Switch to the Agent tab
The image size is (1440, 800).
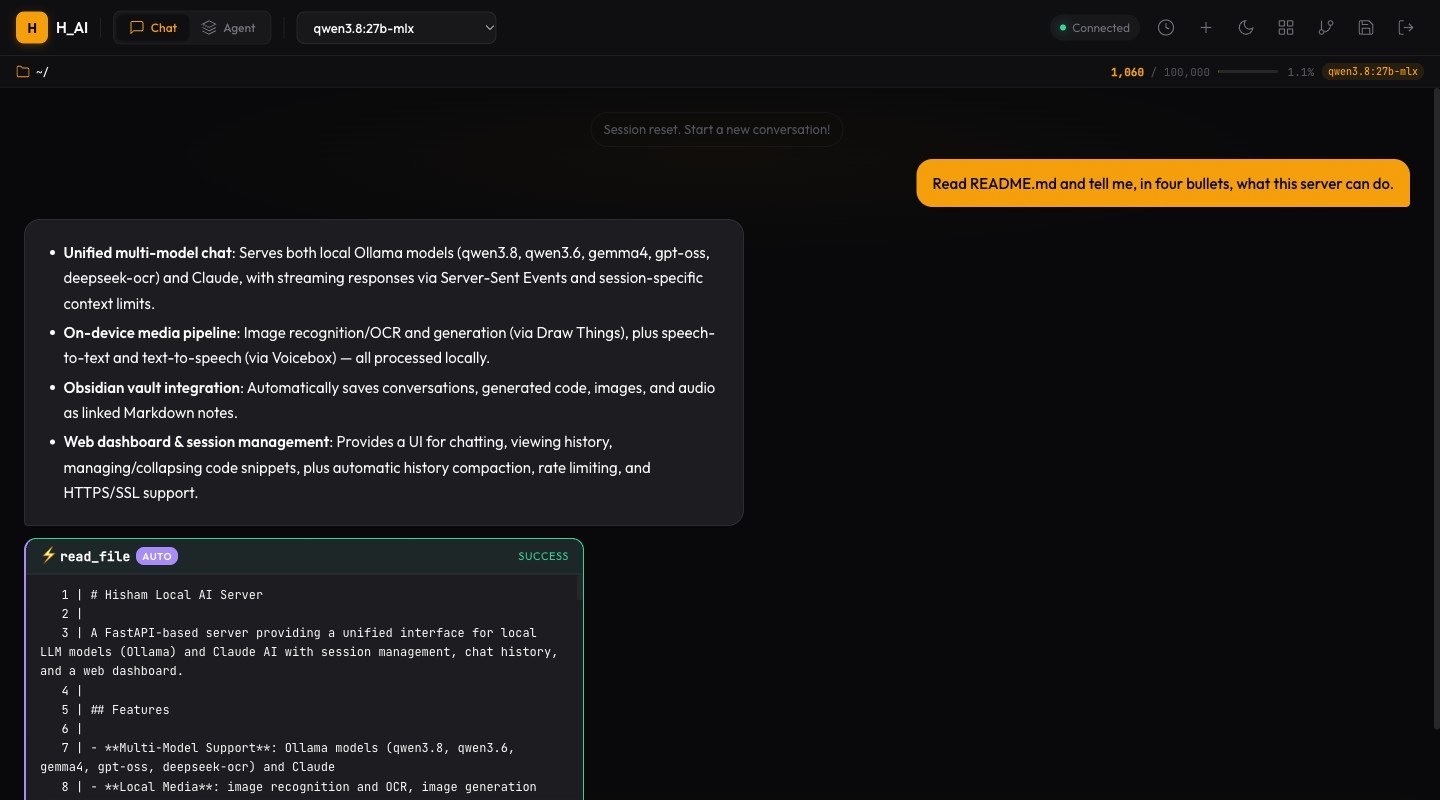point(229,28)
